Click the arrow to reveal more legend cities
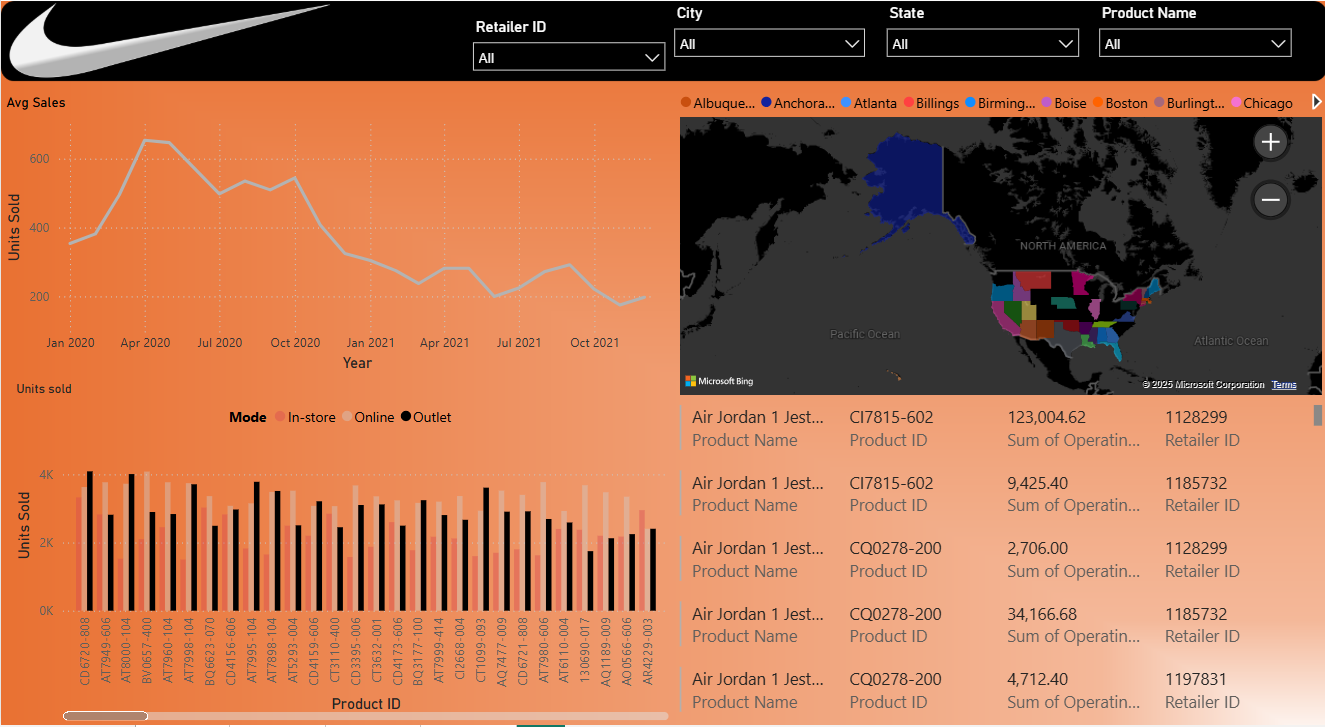Screen dimensions: 1325x727 [1316, 101]
